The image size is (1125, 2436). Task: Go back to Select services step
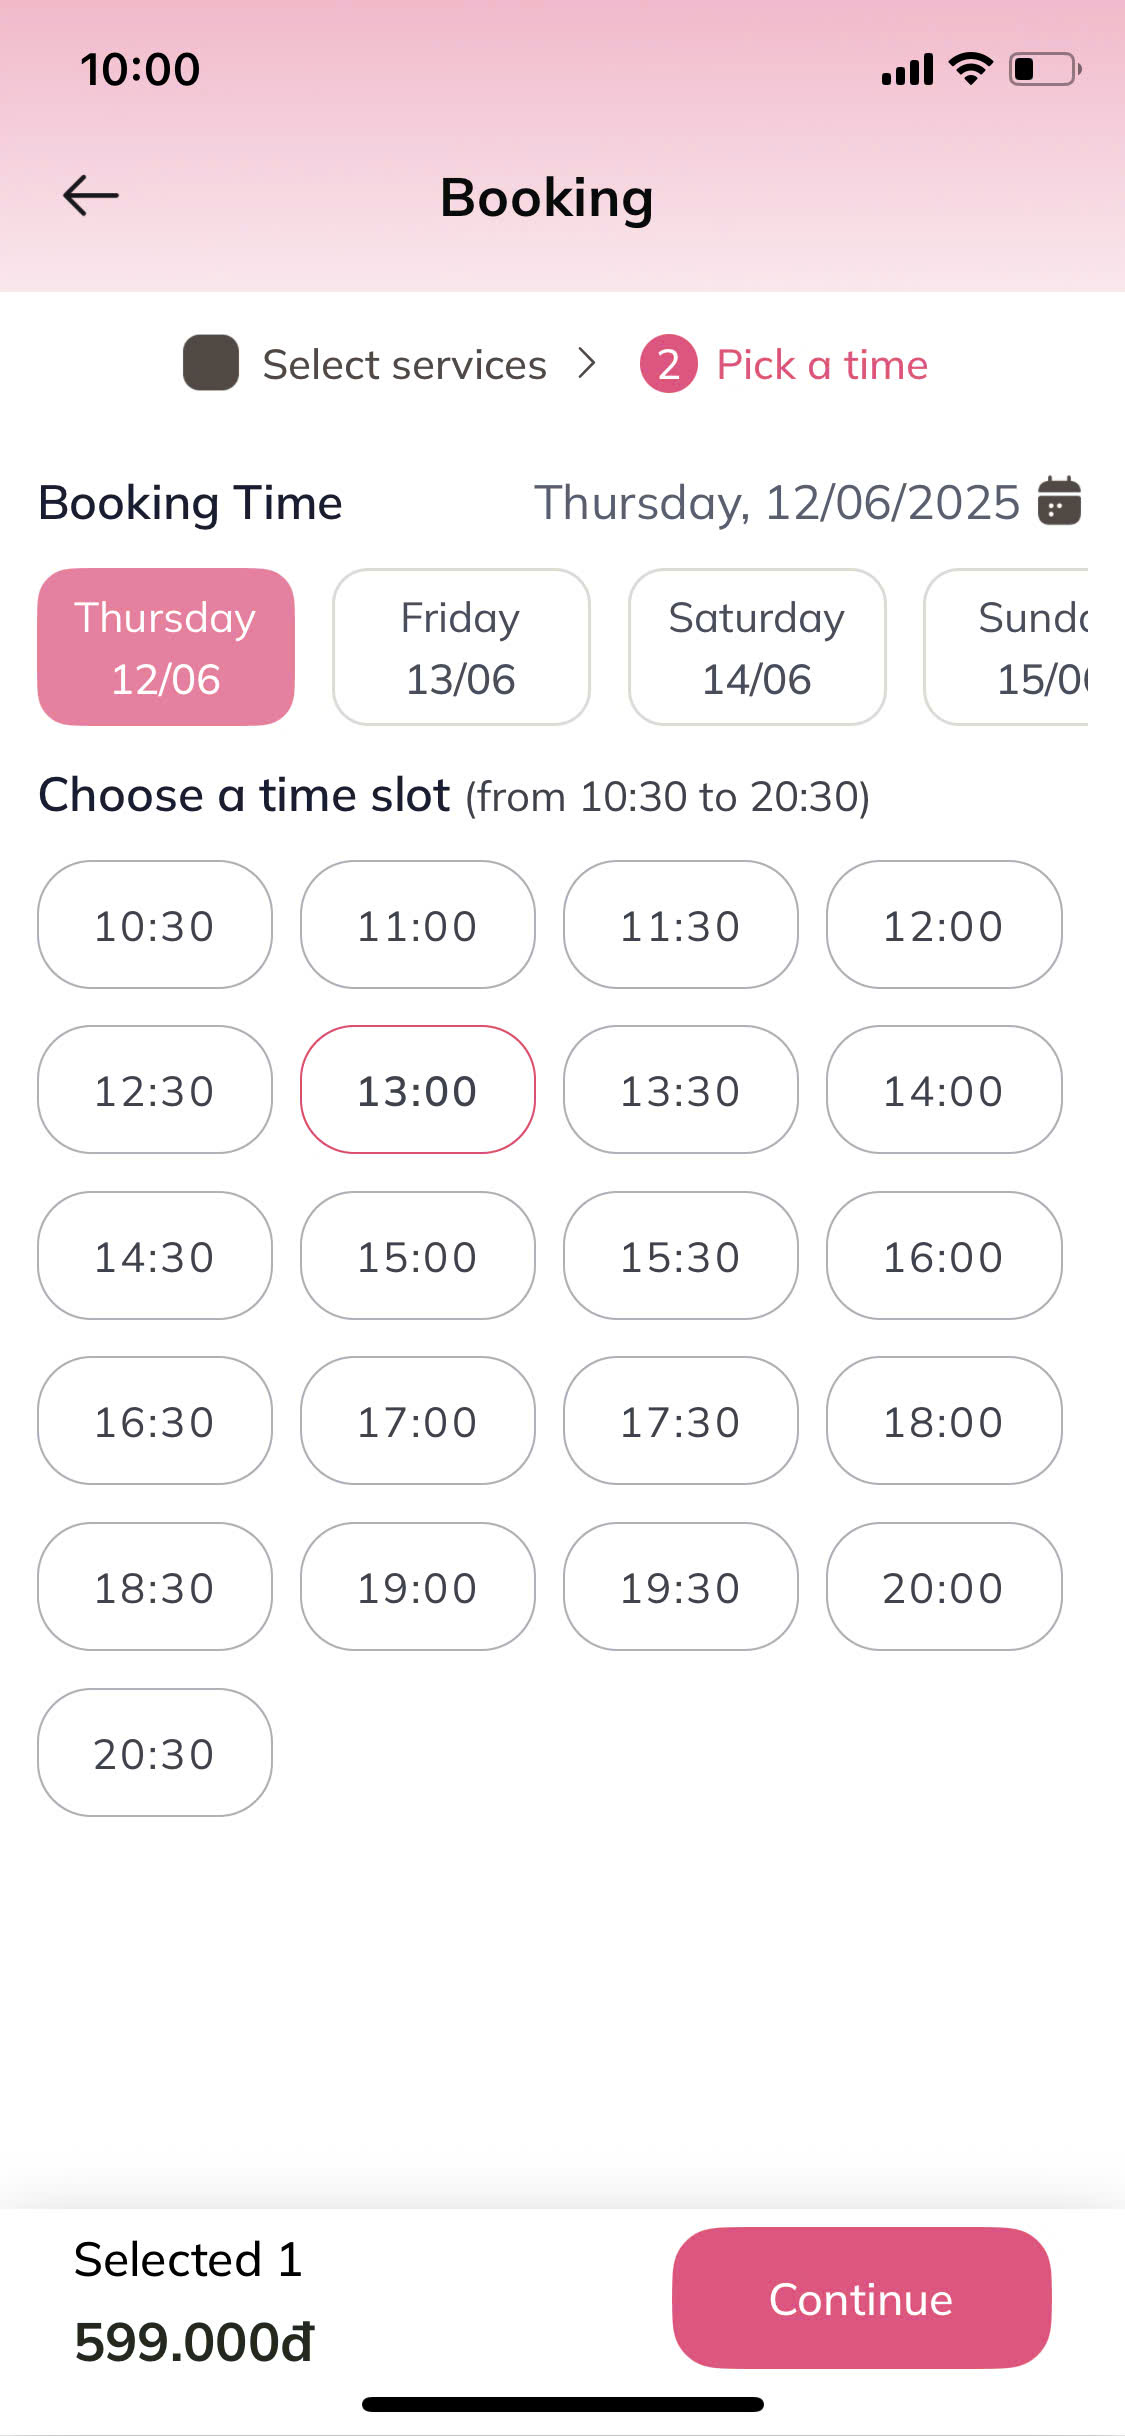(x=404, y=365)
